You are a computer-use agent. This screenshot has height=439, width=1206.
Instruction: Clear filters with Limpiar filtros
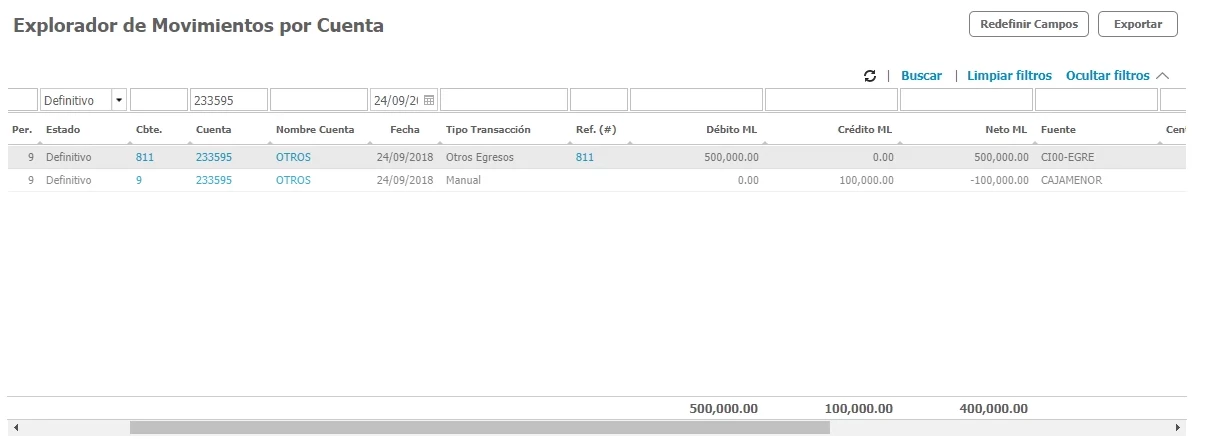tap(1009, 76)
